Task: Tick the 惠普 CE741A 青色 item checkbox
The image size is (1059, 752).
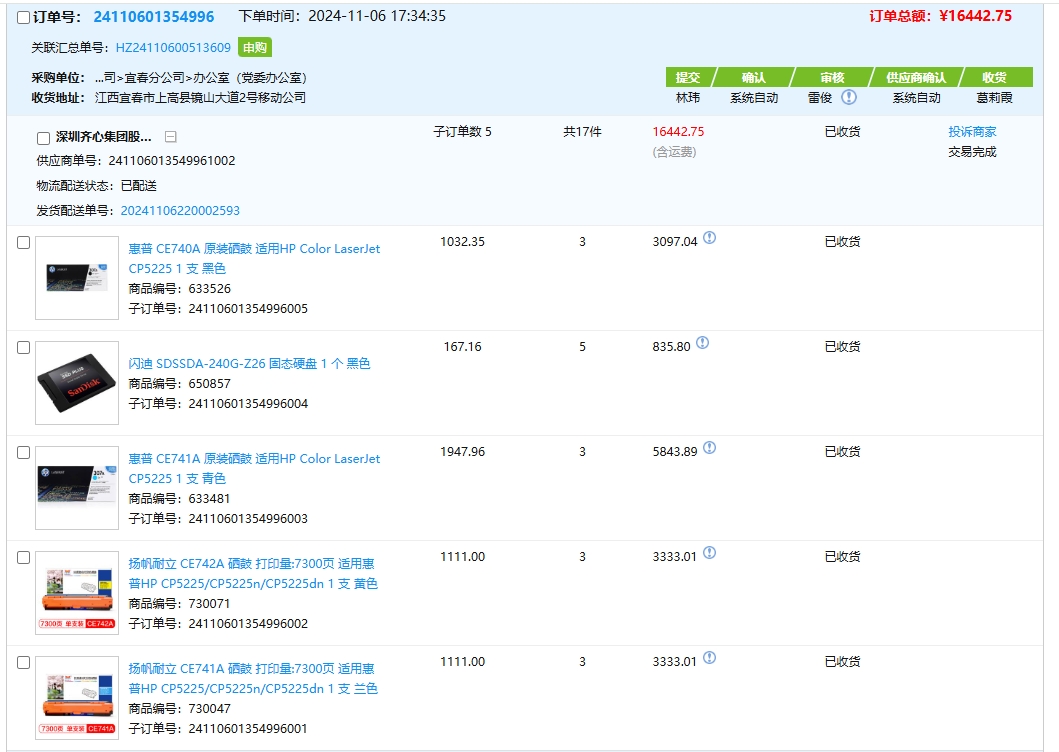Action: tap(24, 453)
